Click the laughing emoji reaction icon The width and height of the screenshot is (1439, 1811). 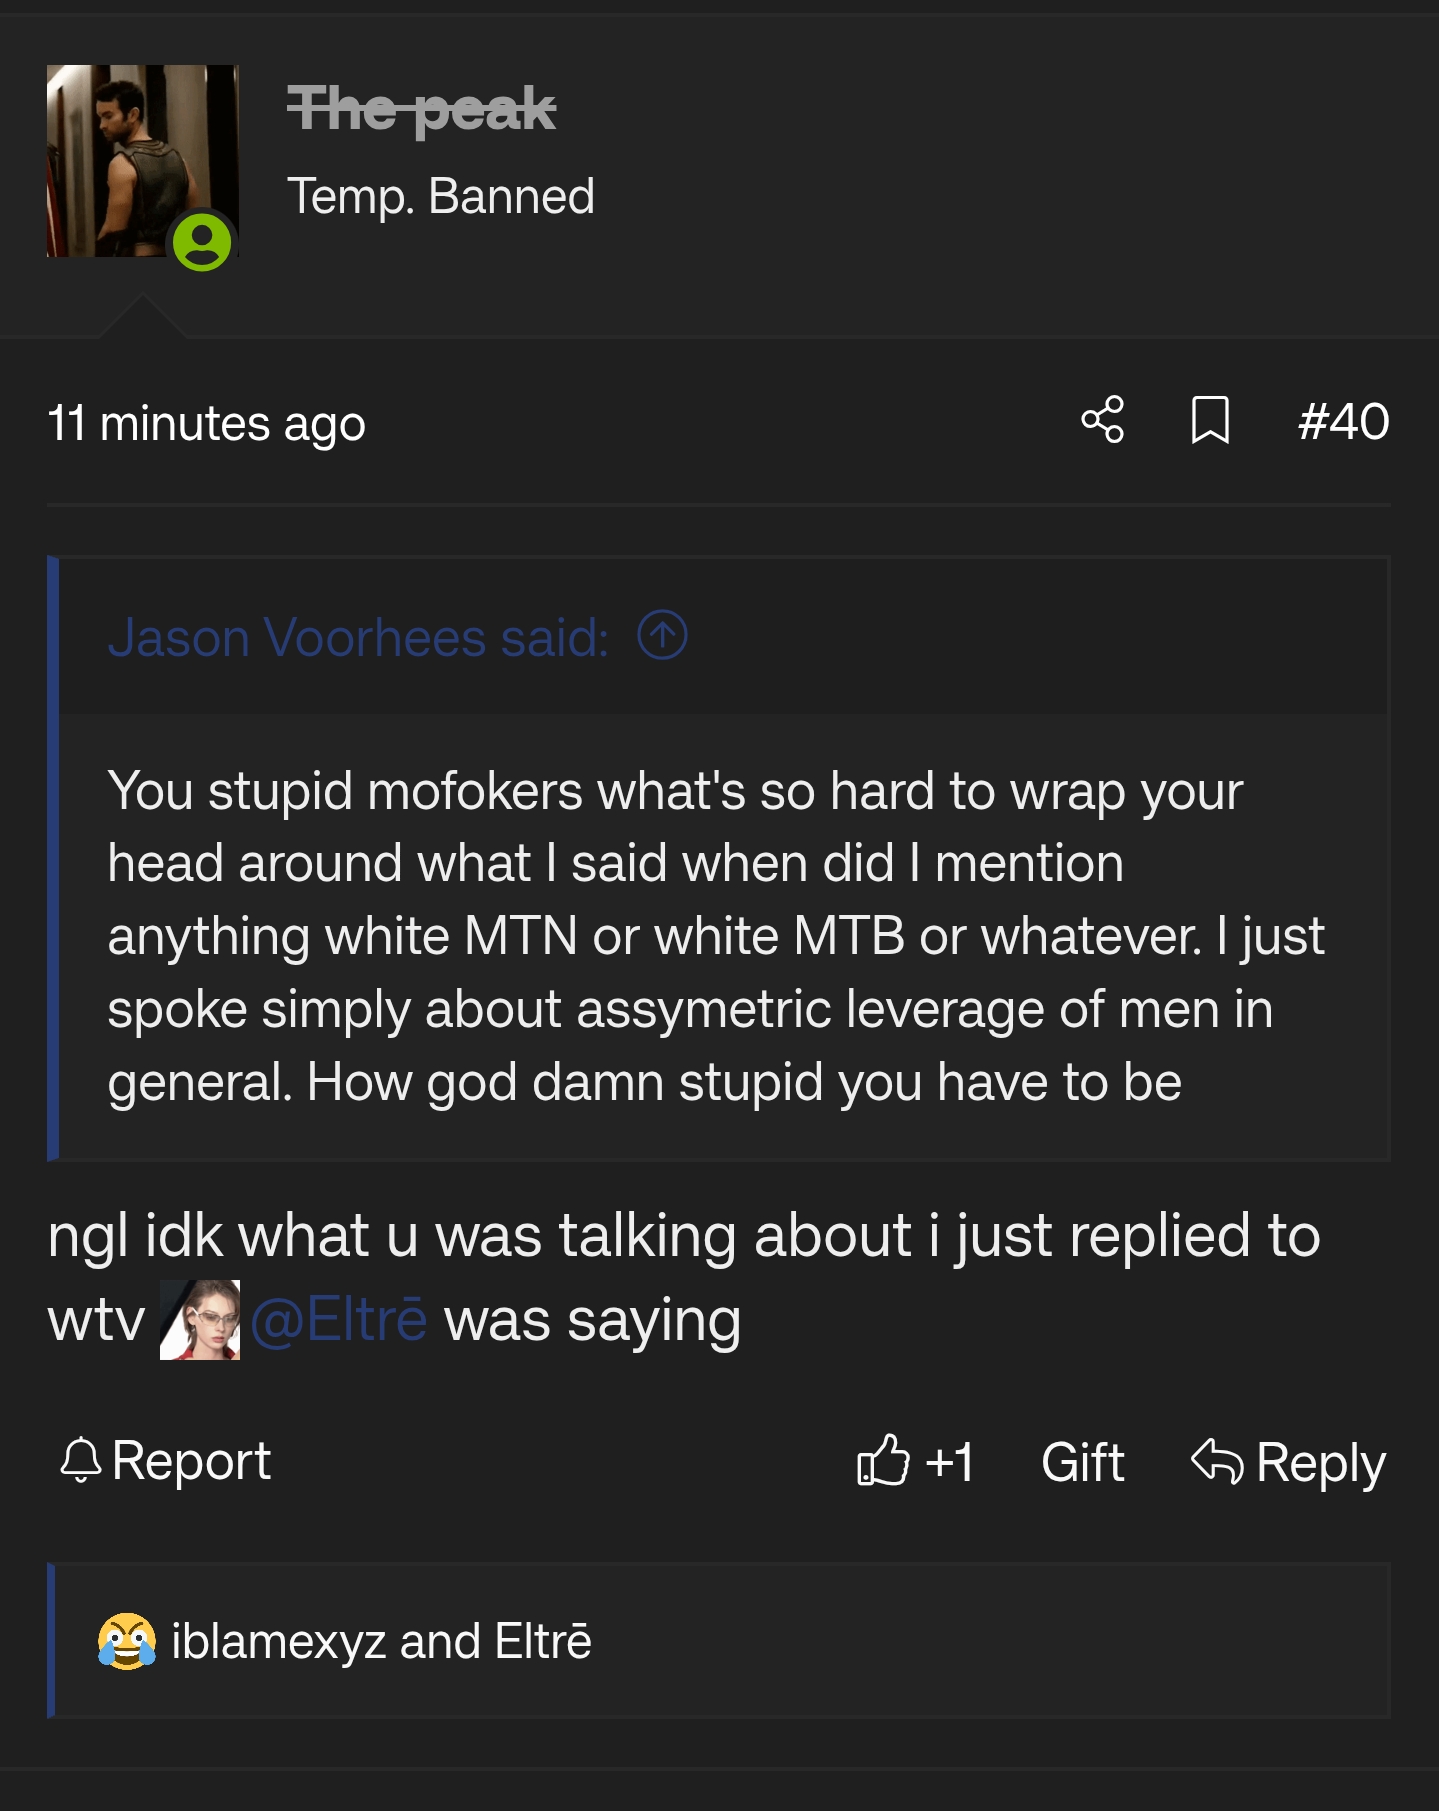126,1640
